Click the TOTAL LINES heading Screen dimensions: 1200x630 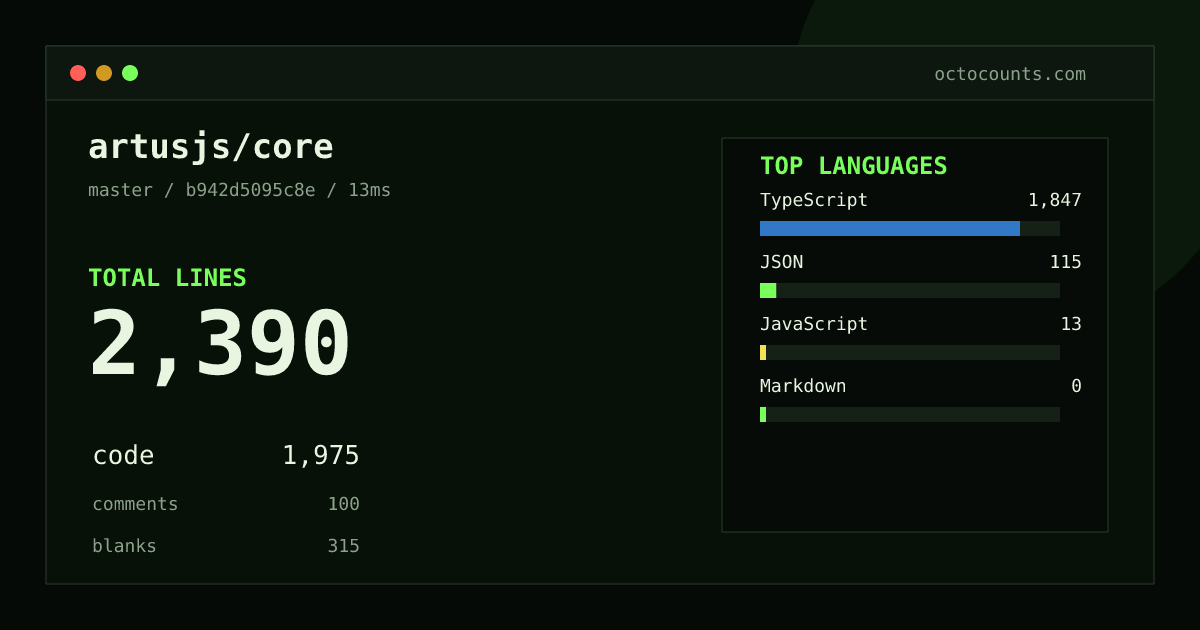point(167,278)
